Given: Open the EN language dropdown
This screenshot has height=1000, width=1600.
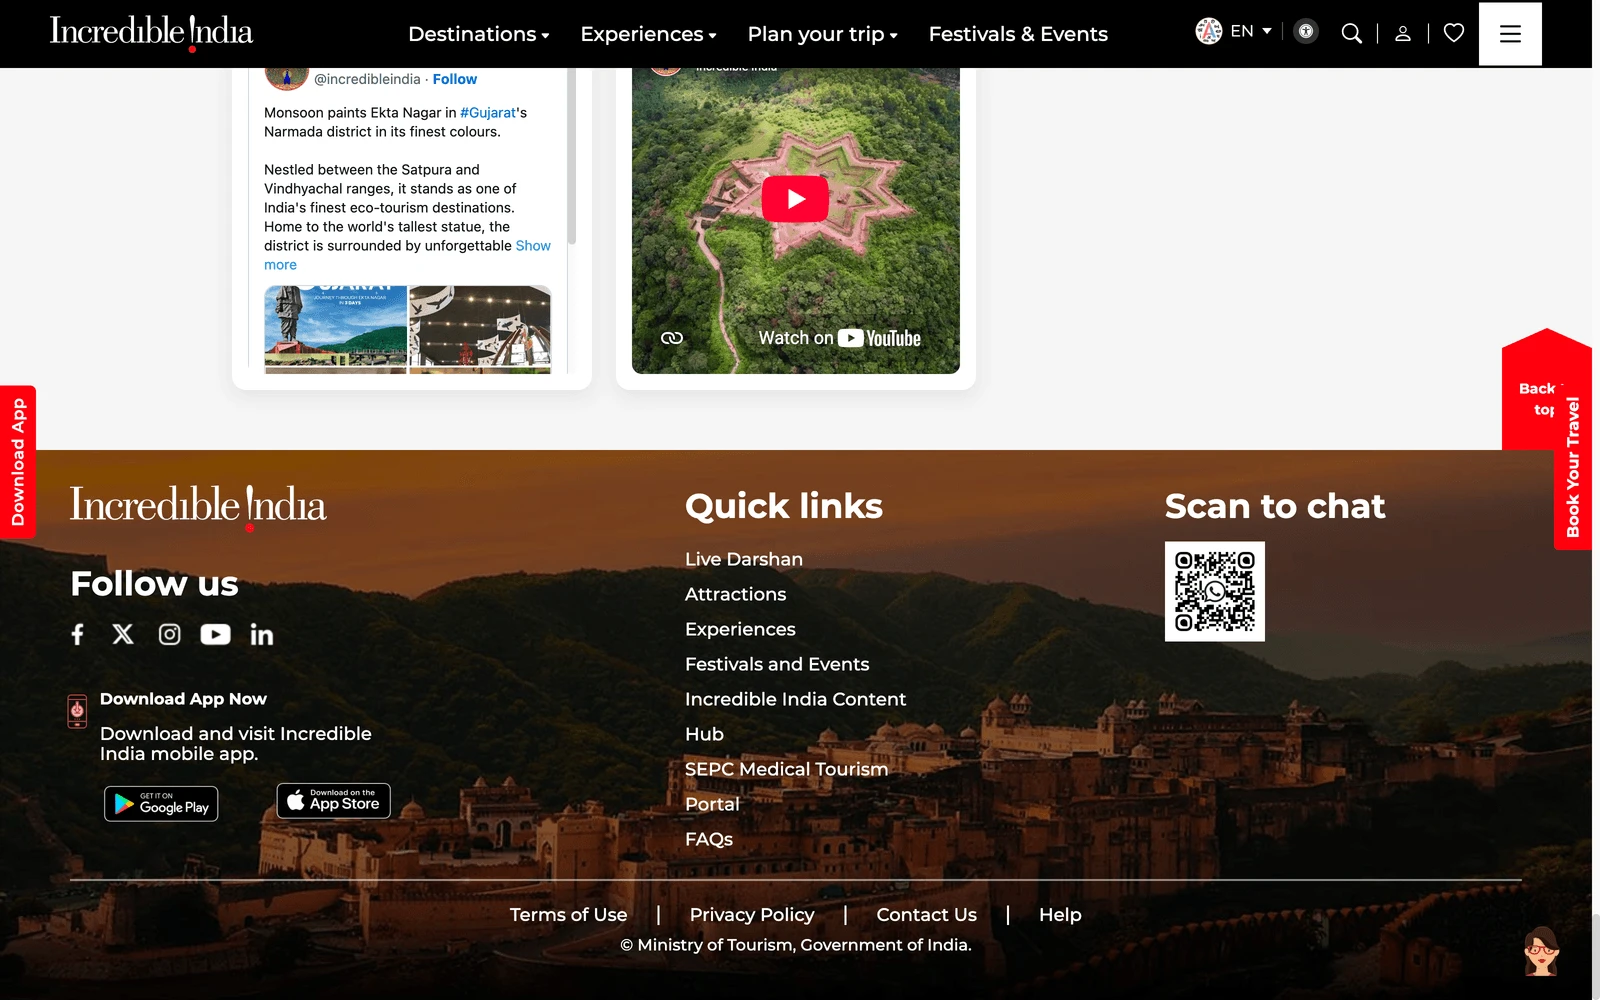Looking at the screenshot, I should click(1251, 31).
